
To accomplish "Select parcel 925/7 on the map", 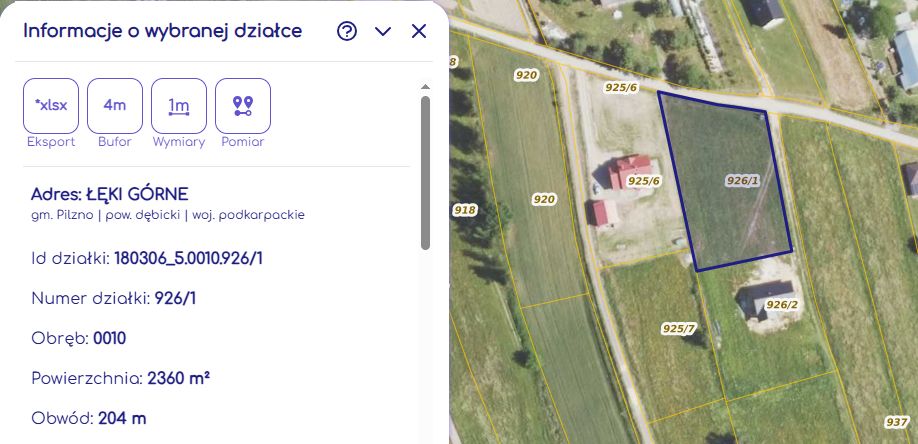I will (679, 329).
